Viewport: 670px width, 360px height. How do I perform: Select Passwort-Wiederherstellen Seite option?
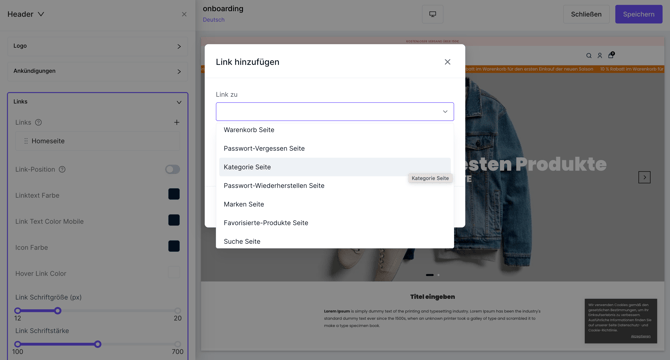tap(335, 186)
